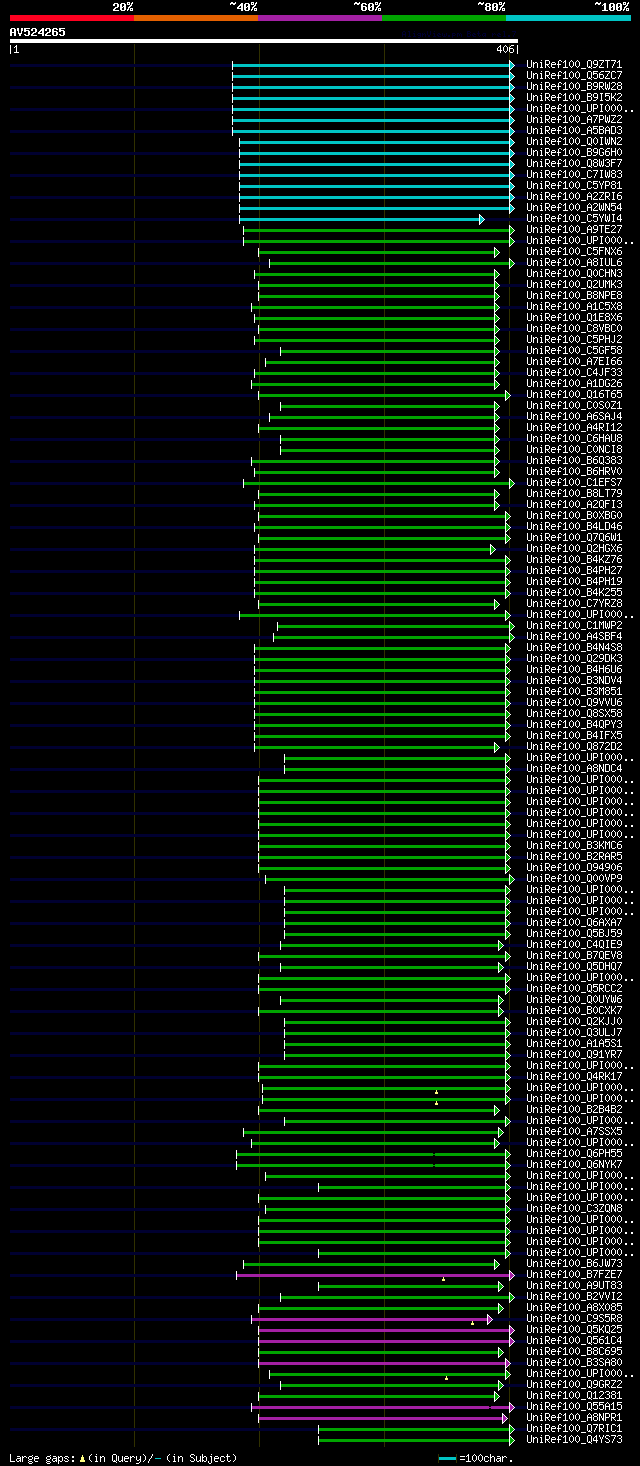Select hit label UniRef100_Q9VVU6
This screenshot has width=640, height=1466.
tap(574, 703)
